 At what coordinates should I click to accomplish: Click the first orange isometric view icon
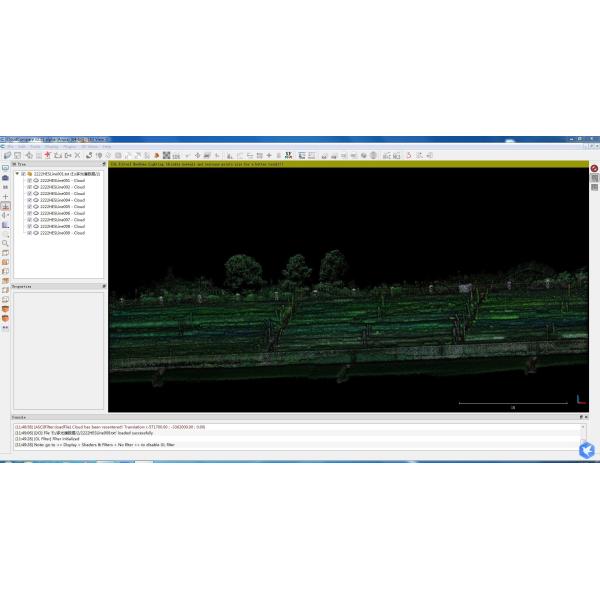pos(5,309)
